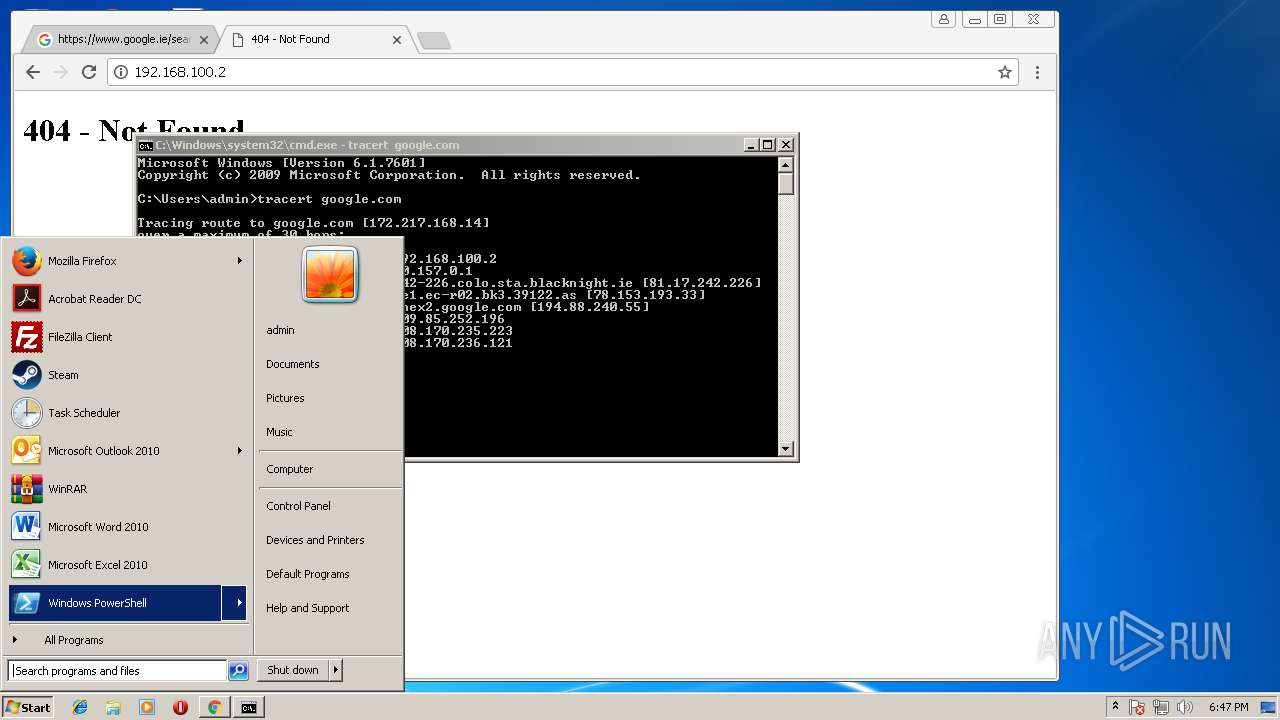The height and width of the screenshot is (720, 1280).
Task: Open Pictures library
Action: click(285, 398)
